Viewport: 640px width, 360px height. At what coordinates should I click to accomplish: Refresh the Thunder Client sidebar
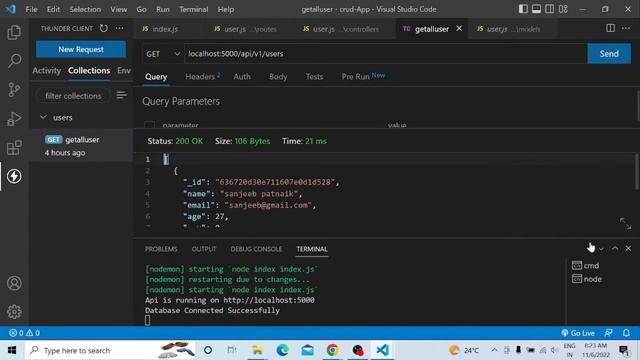(x=104, y=28)
